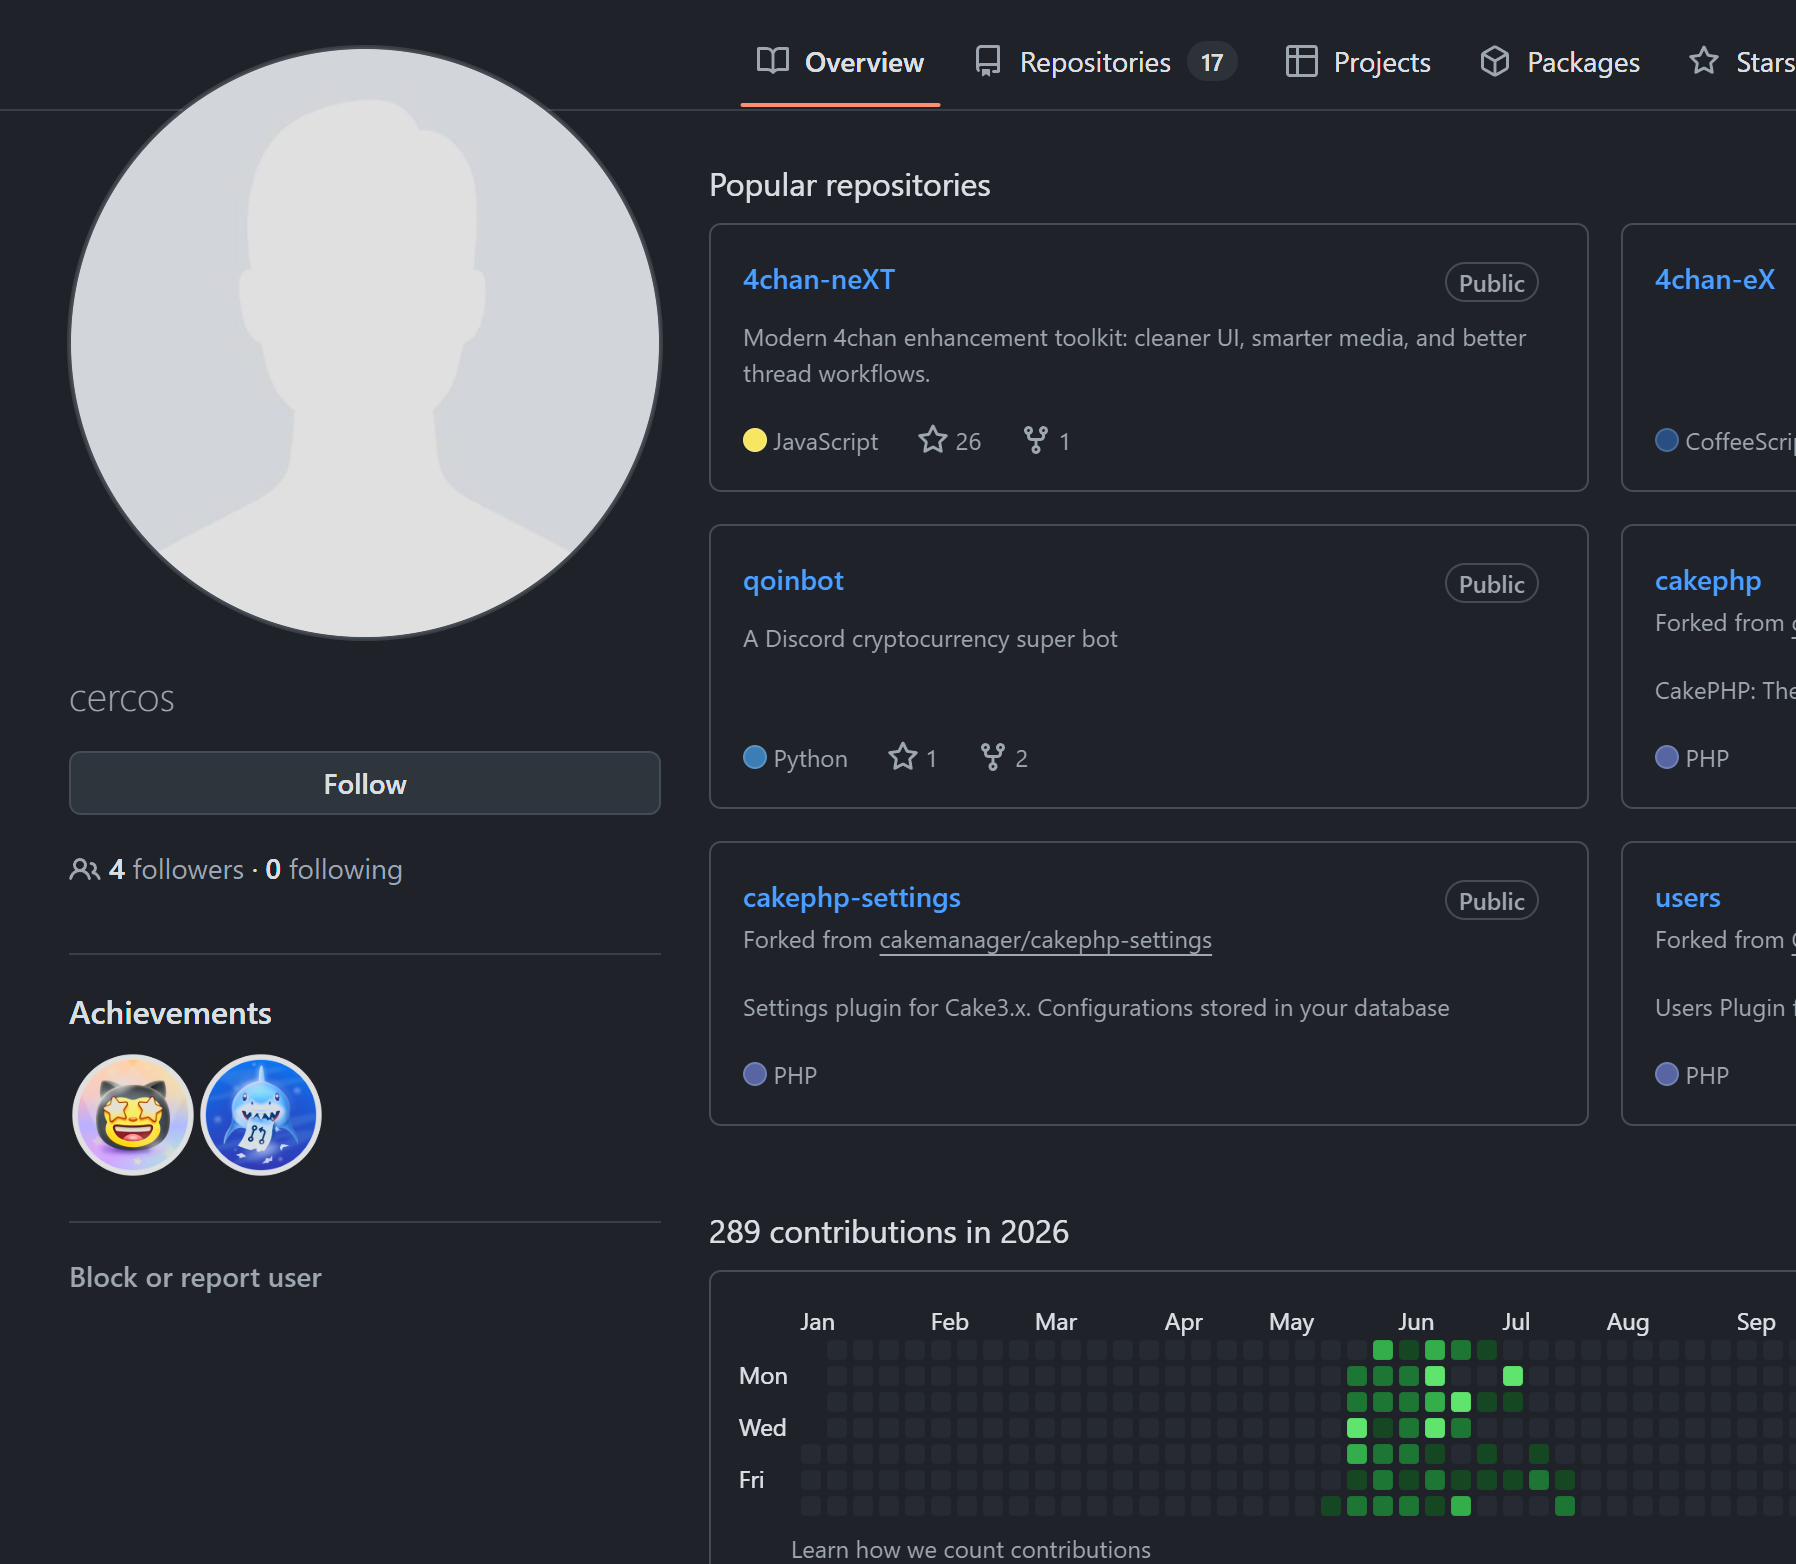
Task: Click the 'Modern 4chan enhancement toolkit' description
Action: 1134,356
